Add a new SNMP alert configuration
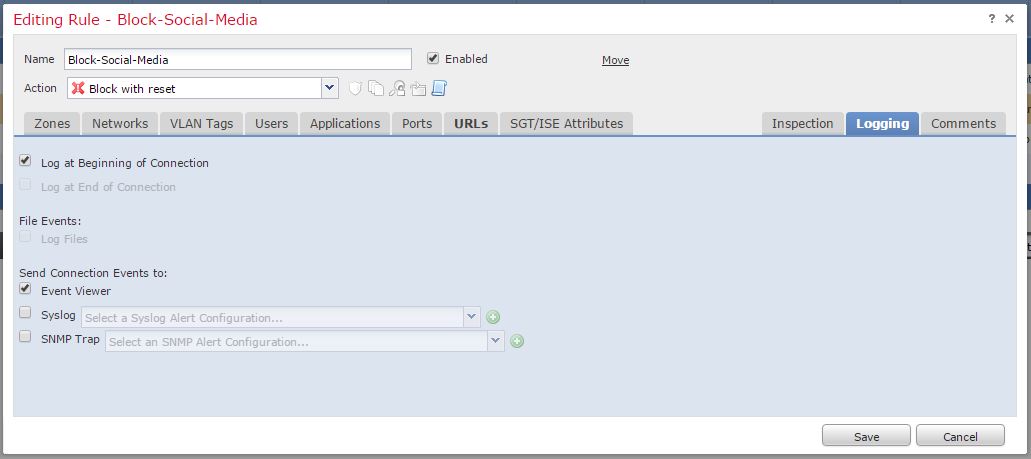Image resolution: width=1031 pixels, height=459 pixels. coord(517,341)
